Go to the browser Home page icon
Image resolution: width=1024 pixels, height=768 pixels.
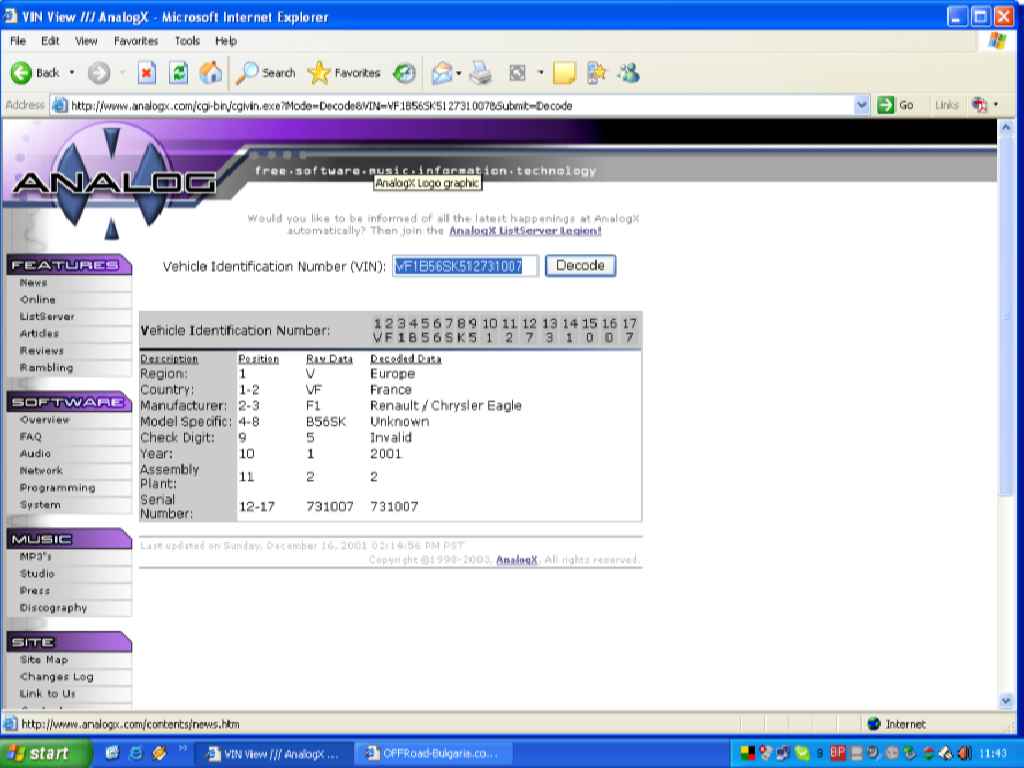click(x=210, y=73)
